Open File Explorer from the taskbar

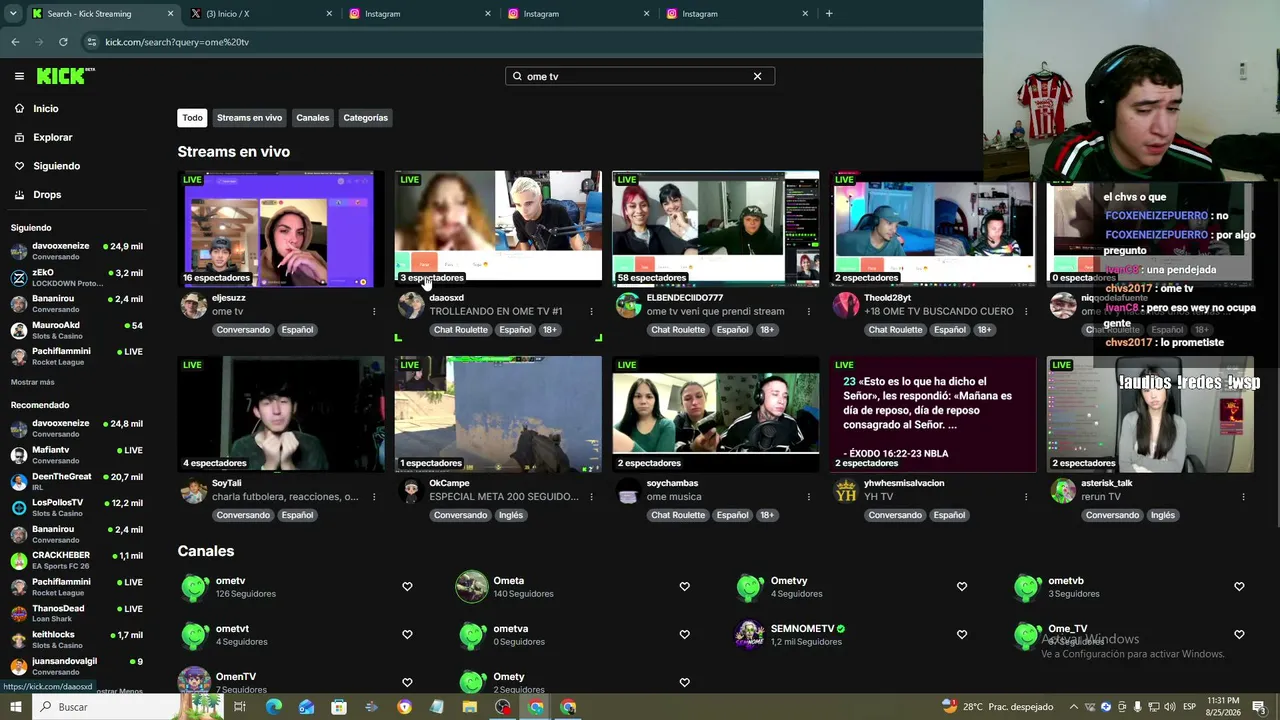[469, 707]
